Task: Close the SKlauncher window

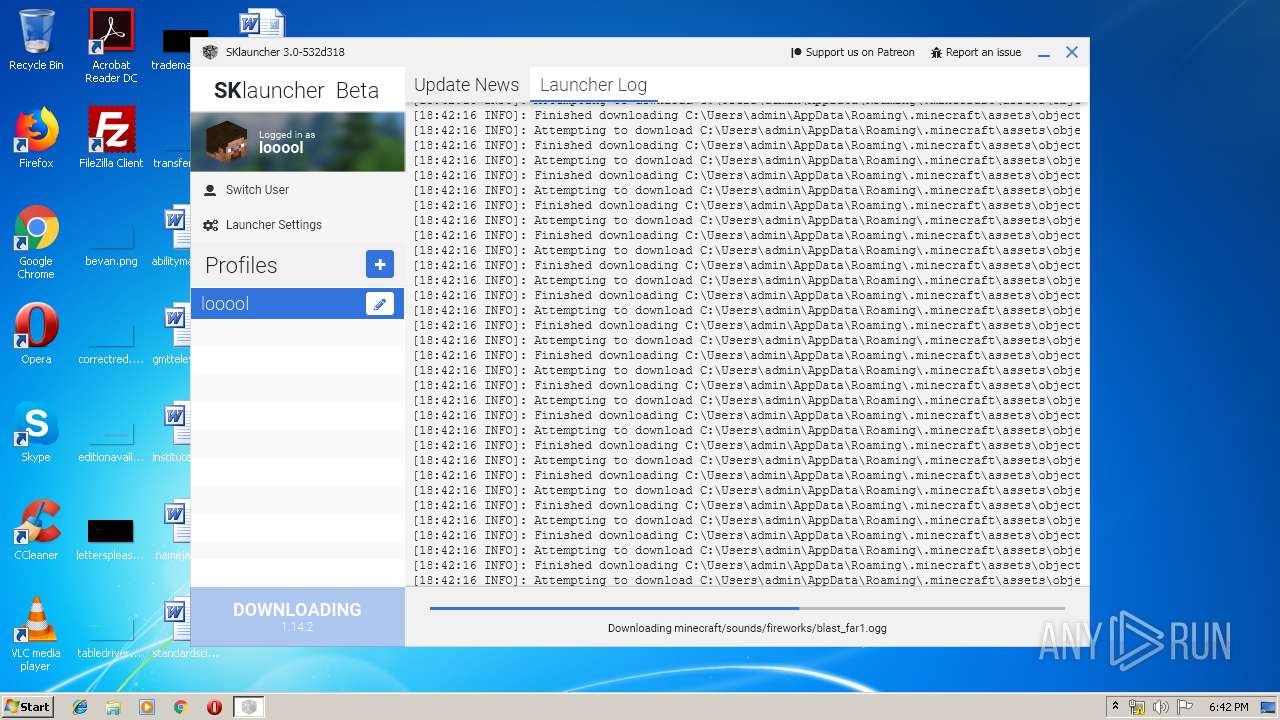Action: pos(1072,52)
